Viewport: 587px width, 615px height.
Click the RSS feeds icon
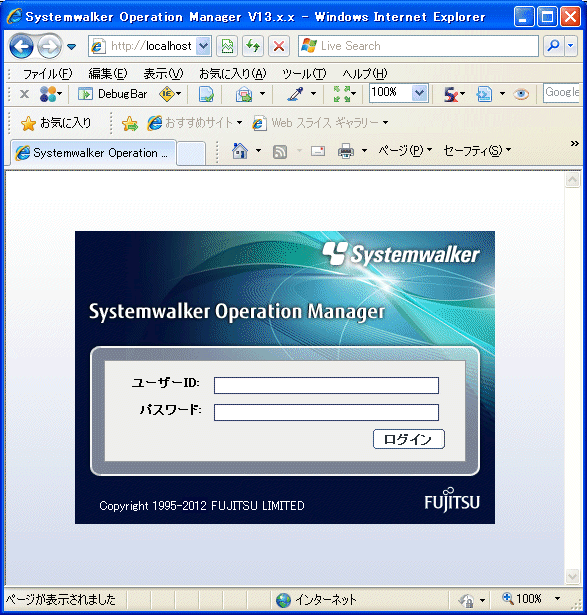[280, 151]
